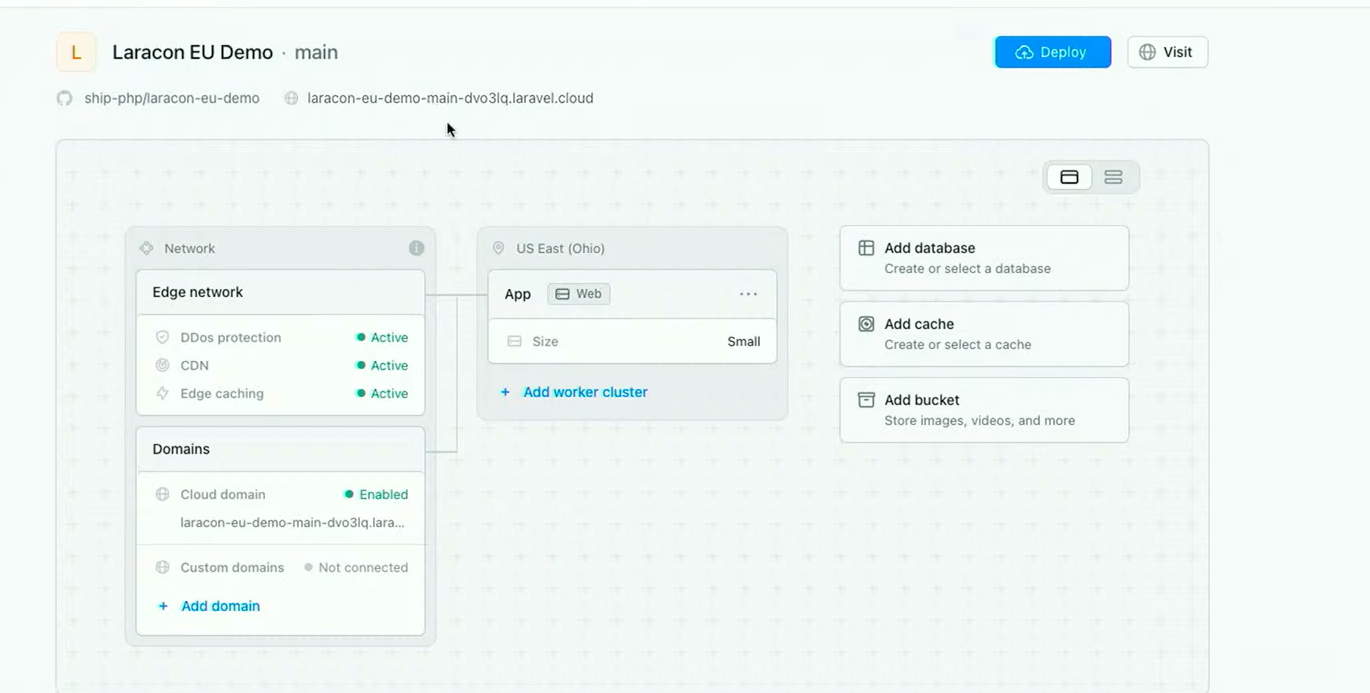Click the CDN Active status
The height and width of the screenshot is (693, 1370).
382,365
